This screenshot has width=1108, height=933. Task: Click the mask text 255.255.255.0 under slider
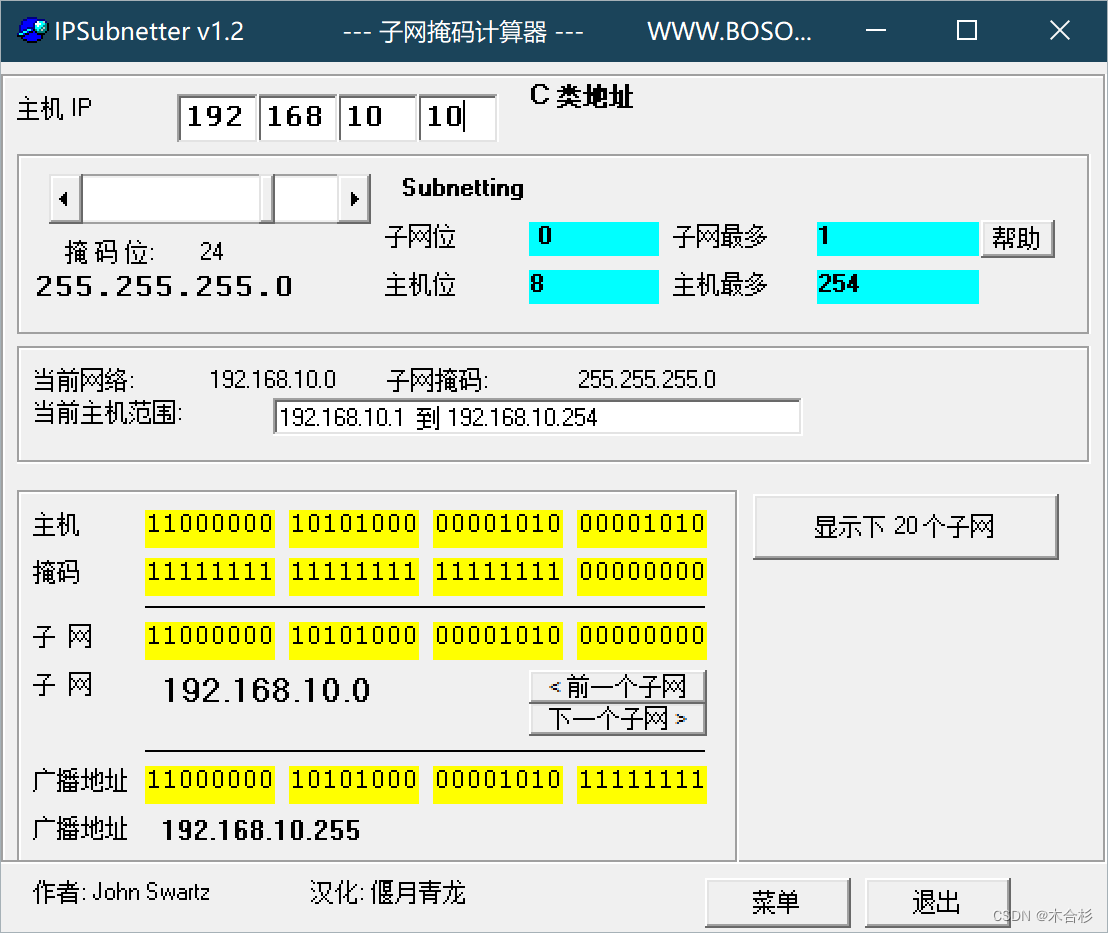tap(164, 286)
